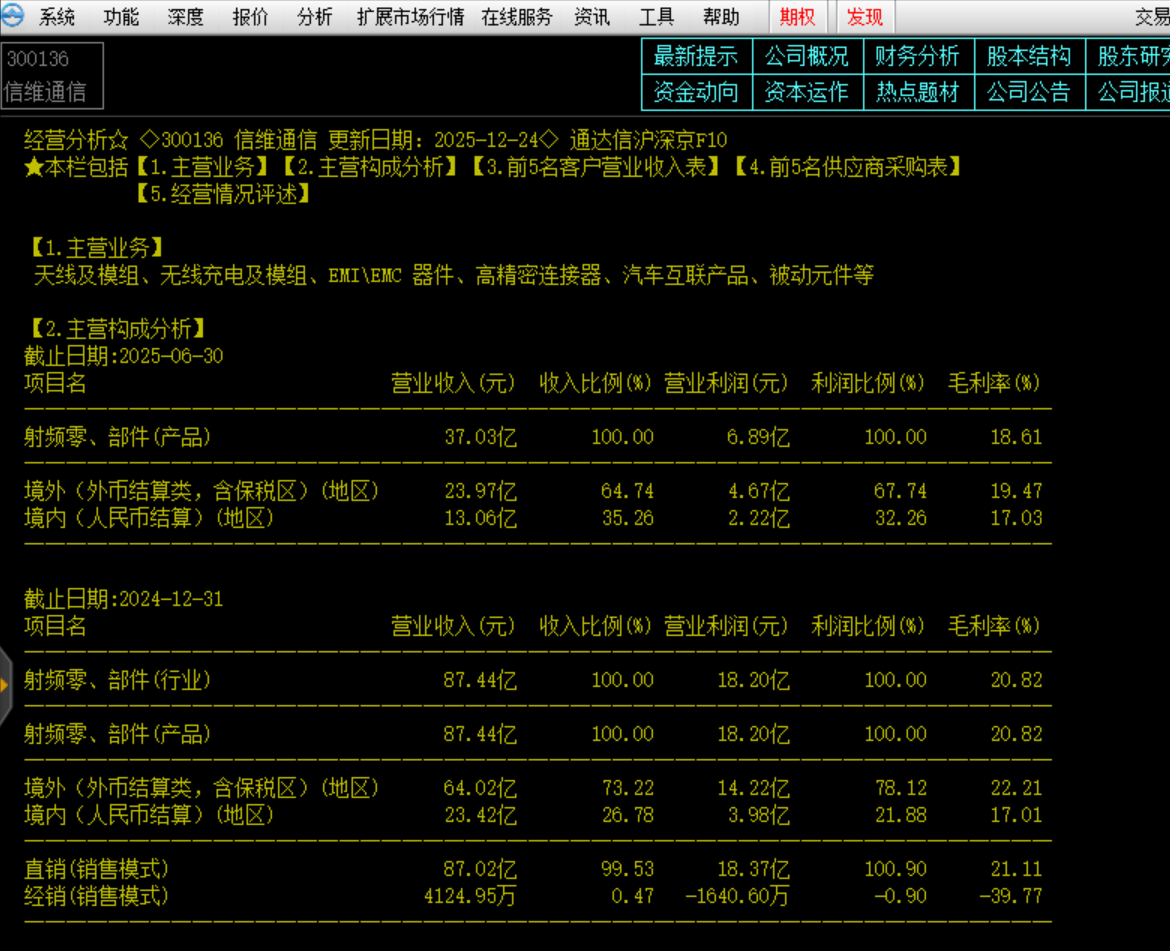
Task: Click the 经销(销售模式) row label
Action: click(96, 896)
